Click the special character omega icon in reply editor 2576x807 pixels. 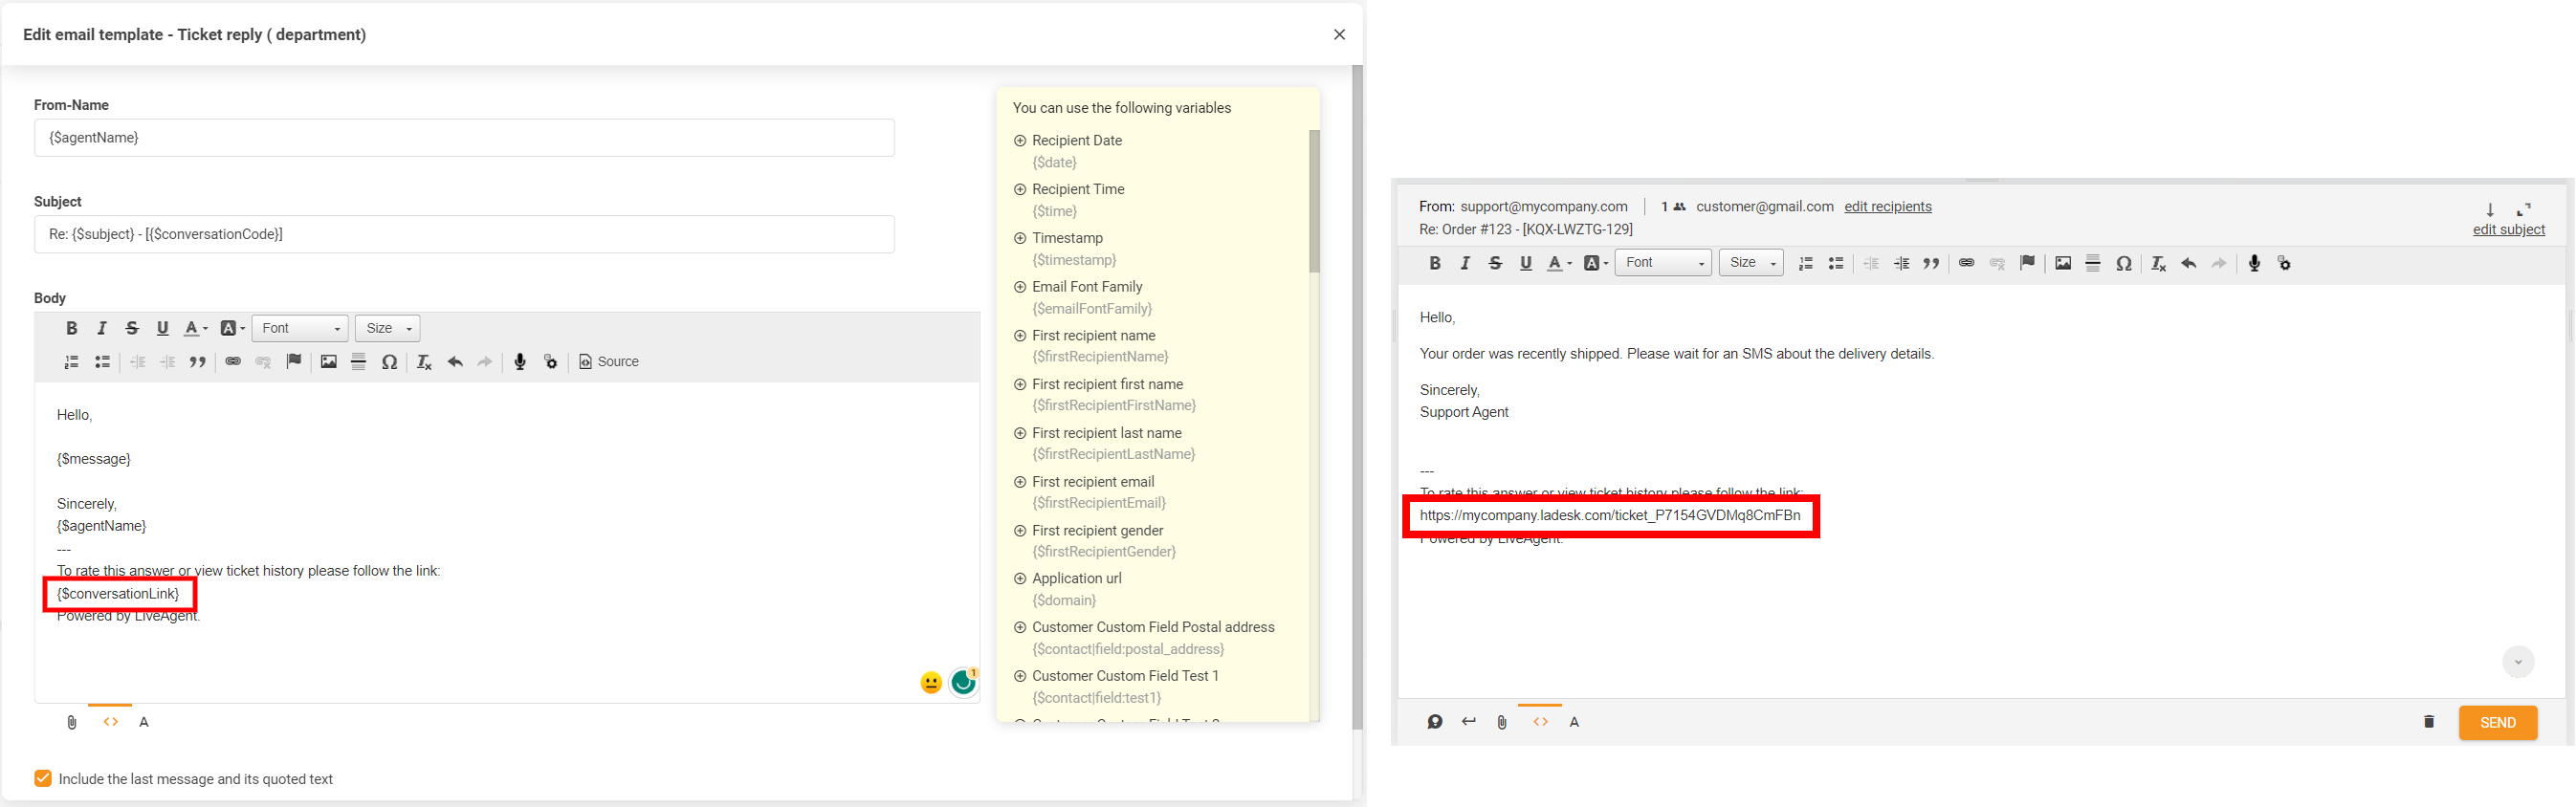tap(2123, 264)
